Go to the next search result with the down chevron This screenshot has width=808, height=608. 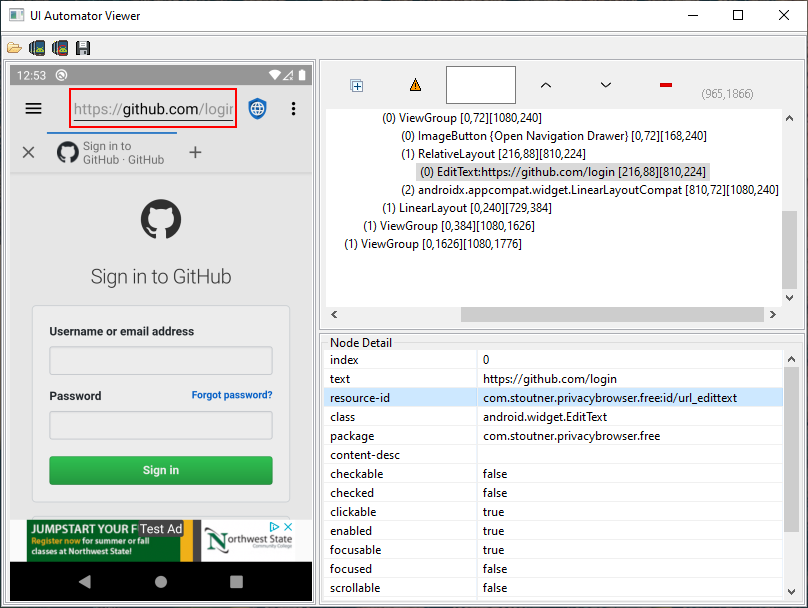coord(606,85)
